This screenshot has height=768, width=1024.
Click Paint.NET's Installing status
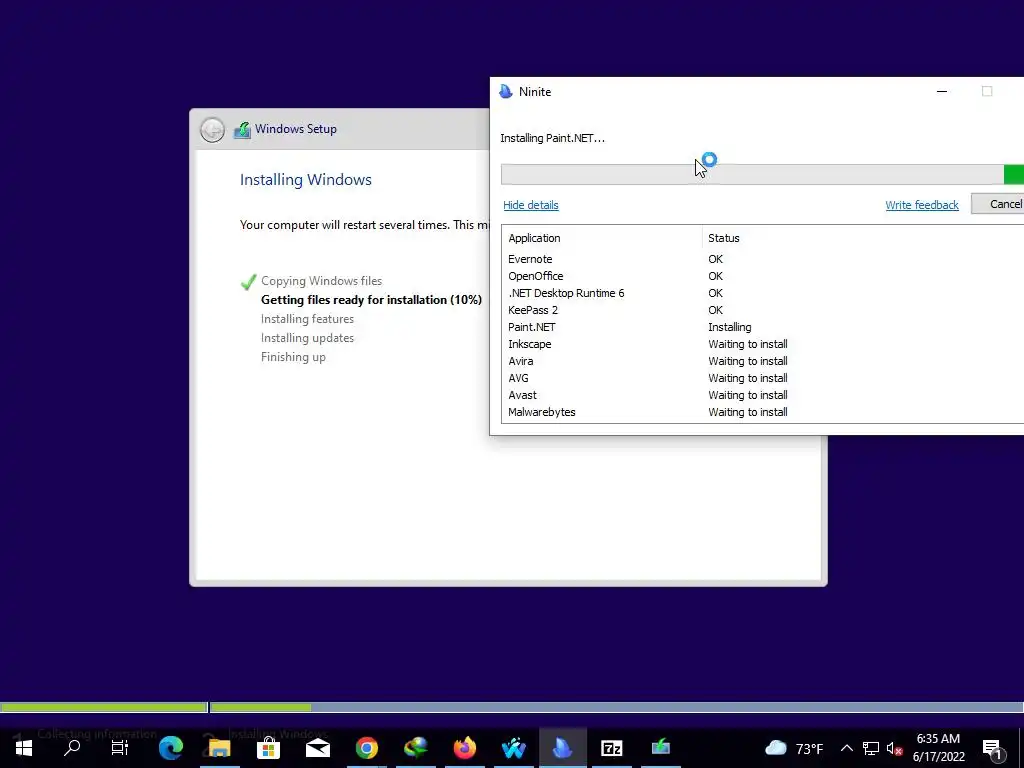coord(729,327)
